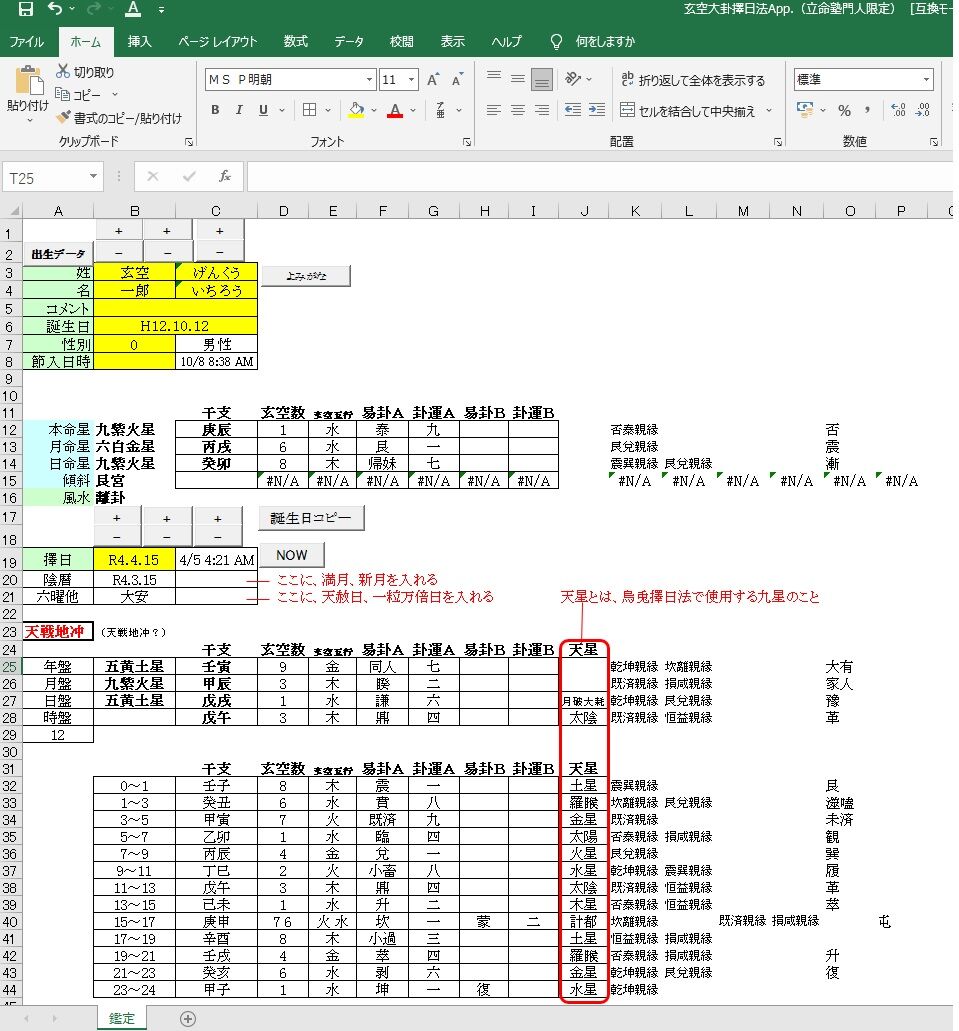The image size is (959, 1031).
Task: Open the Name Box dropdown arrow
Action: click(93, 176)
